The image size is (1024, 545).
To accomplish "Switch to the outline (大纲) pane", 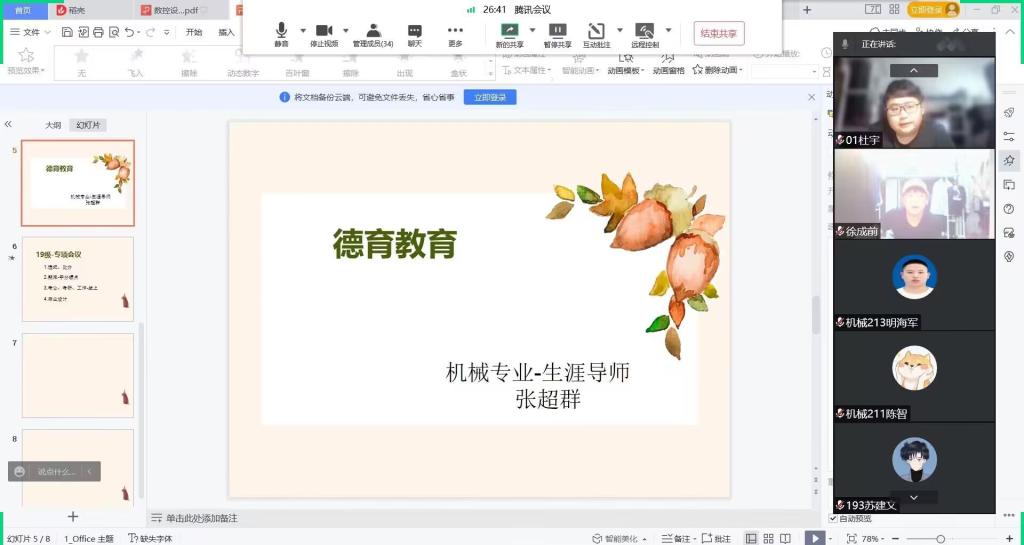I will 53,125.
